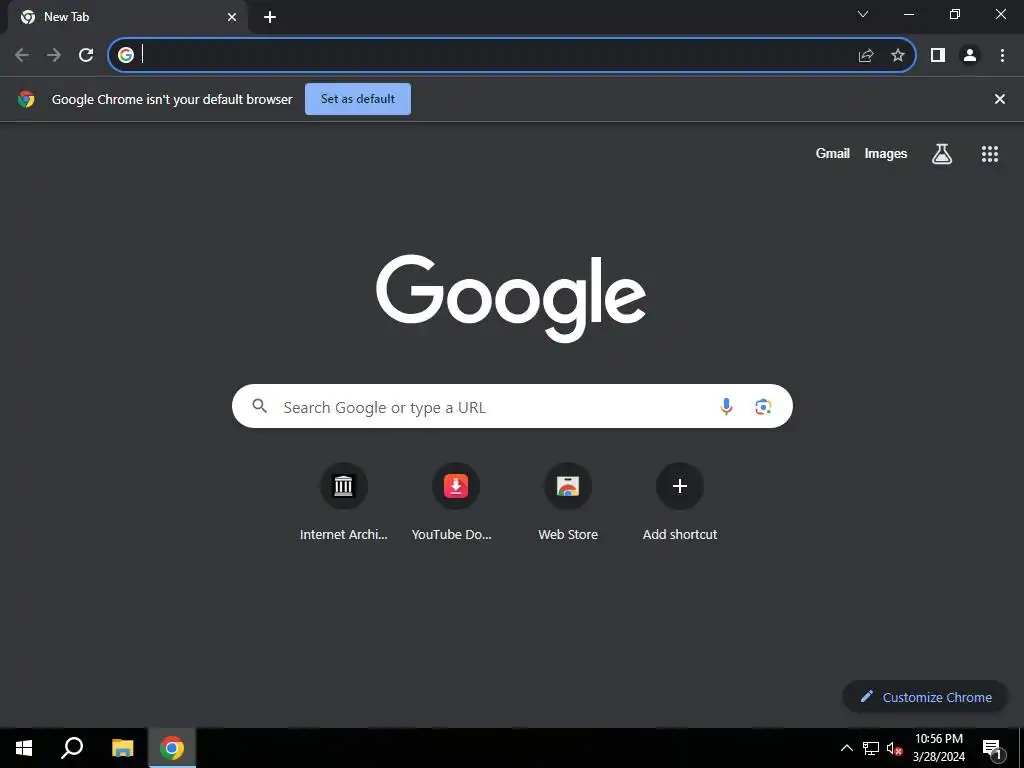The width and height of the screenshot is (1024, 768).
Task: Open Windows Start menu
Action: click(24, 748)
